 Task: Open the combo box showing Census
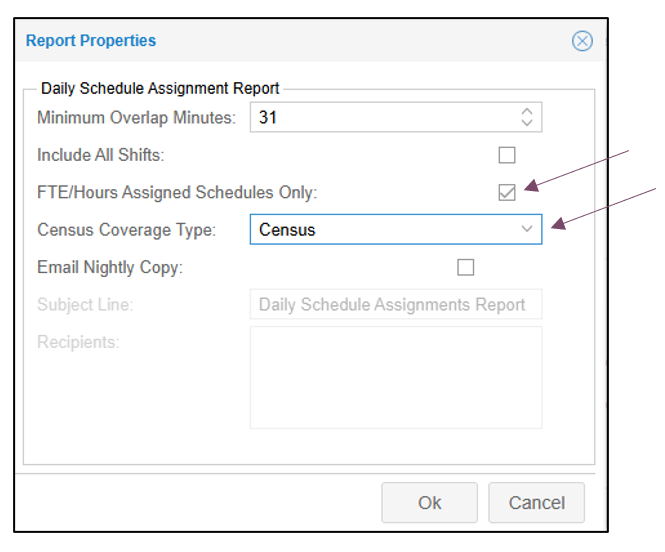click(396, 229)
